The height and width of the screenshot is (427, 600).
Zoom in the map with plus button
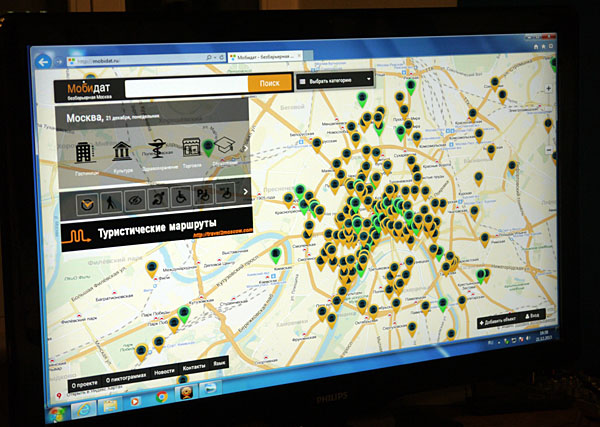(x=548, y=88)
